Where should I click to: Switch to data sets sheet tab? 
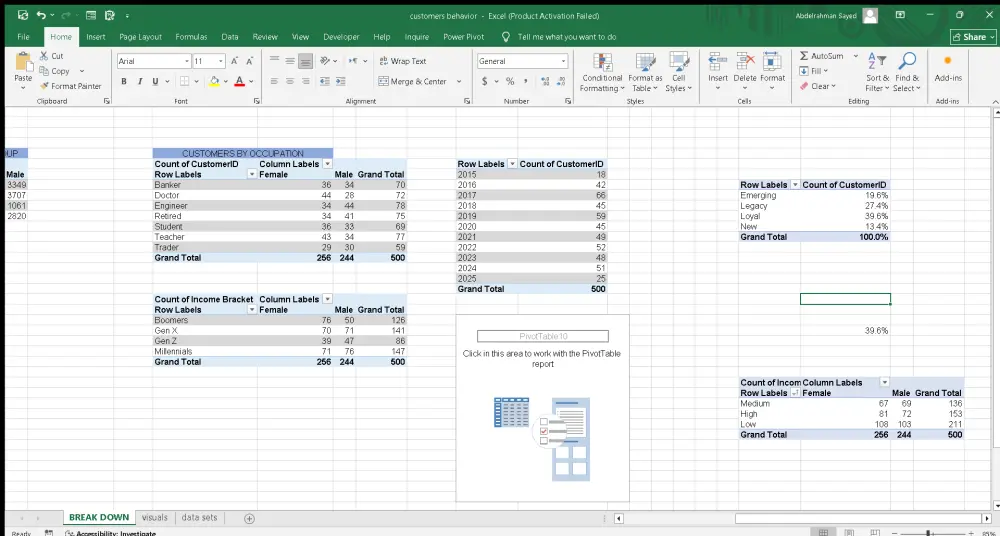click(200, 517)
